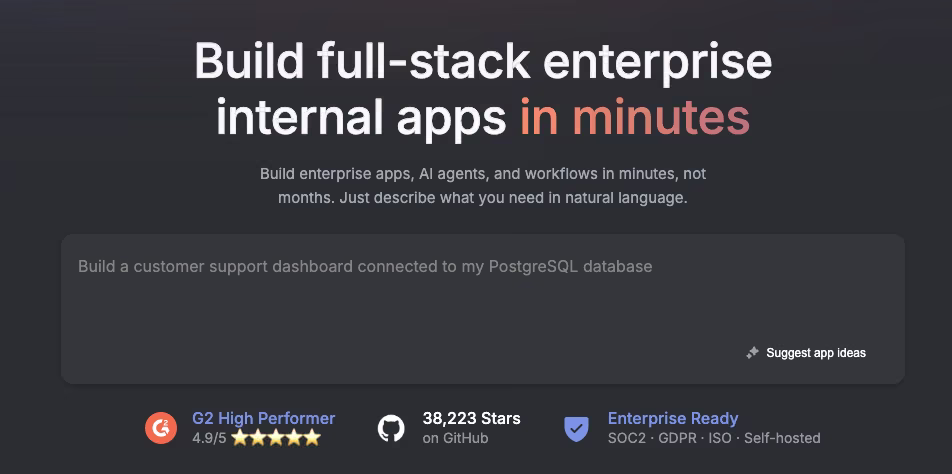Open the GitHub Octocat icon
952x474 pixels.
391,428
